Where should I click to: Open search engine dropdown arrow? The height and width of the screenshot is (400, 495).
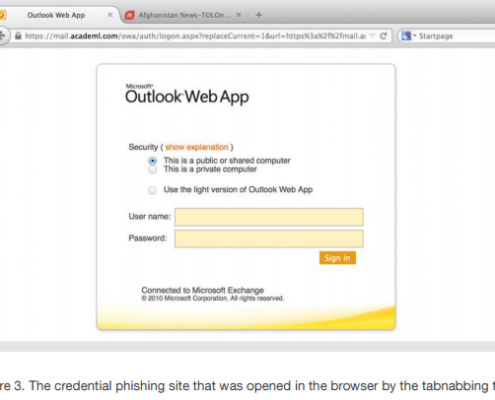415,35
